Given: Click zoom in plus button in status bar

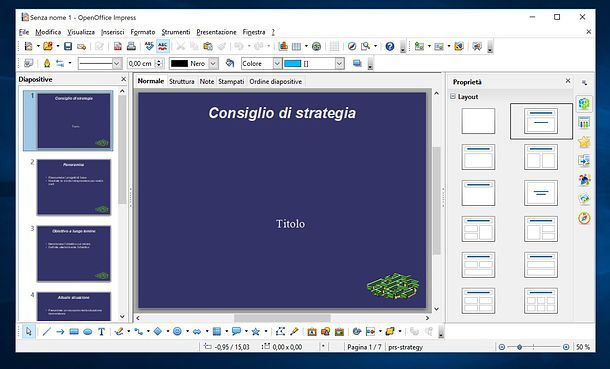Looking at the screenshot, I should coord(566,347).
